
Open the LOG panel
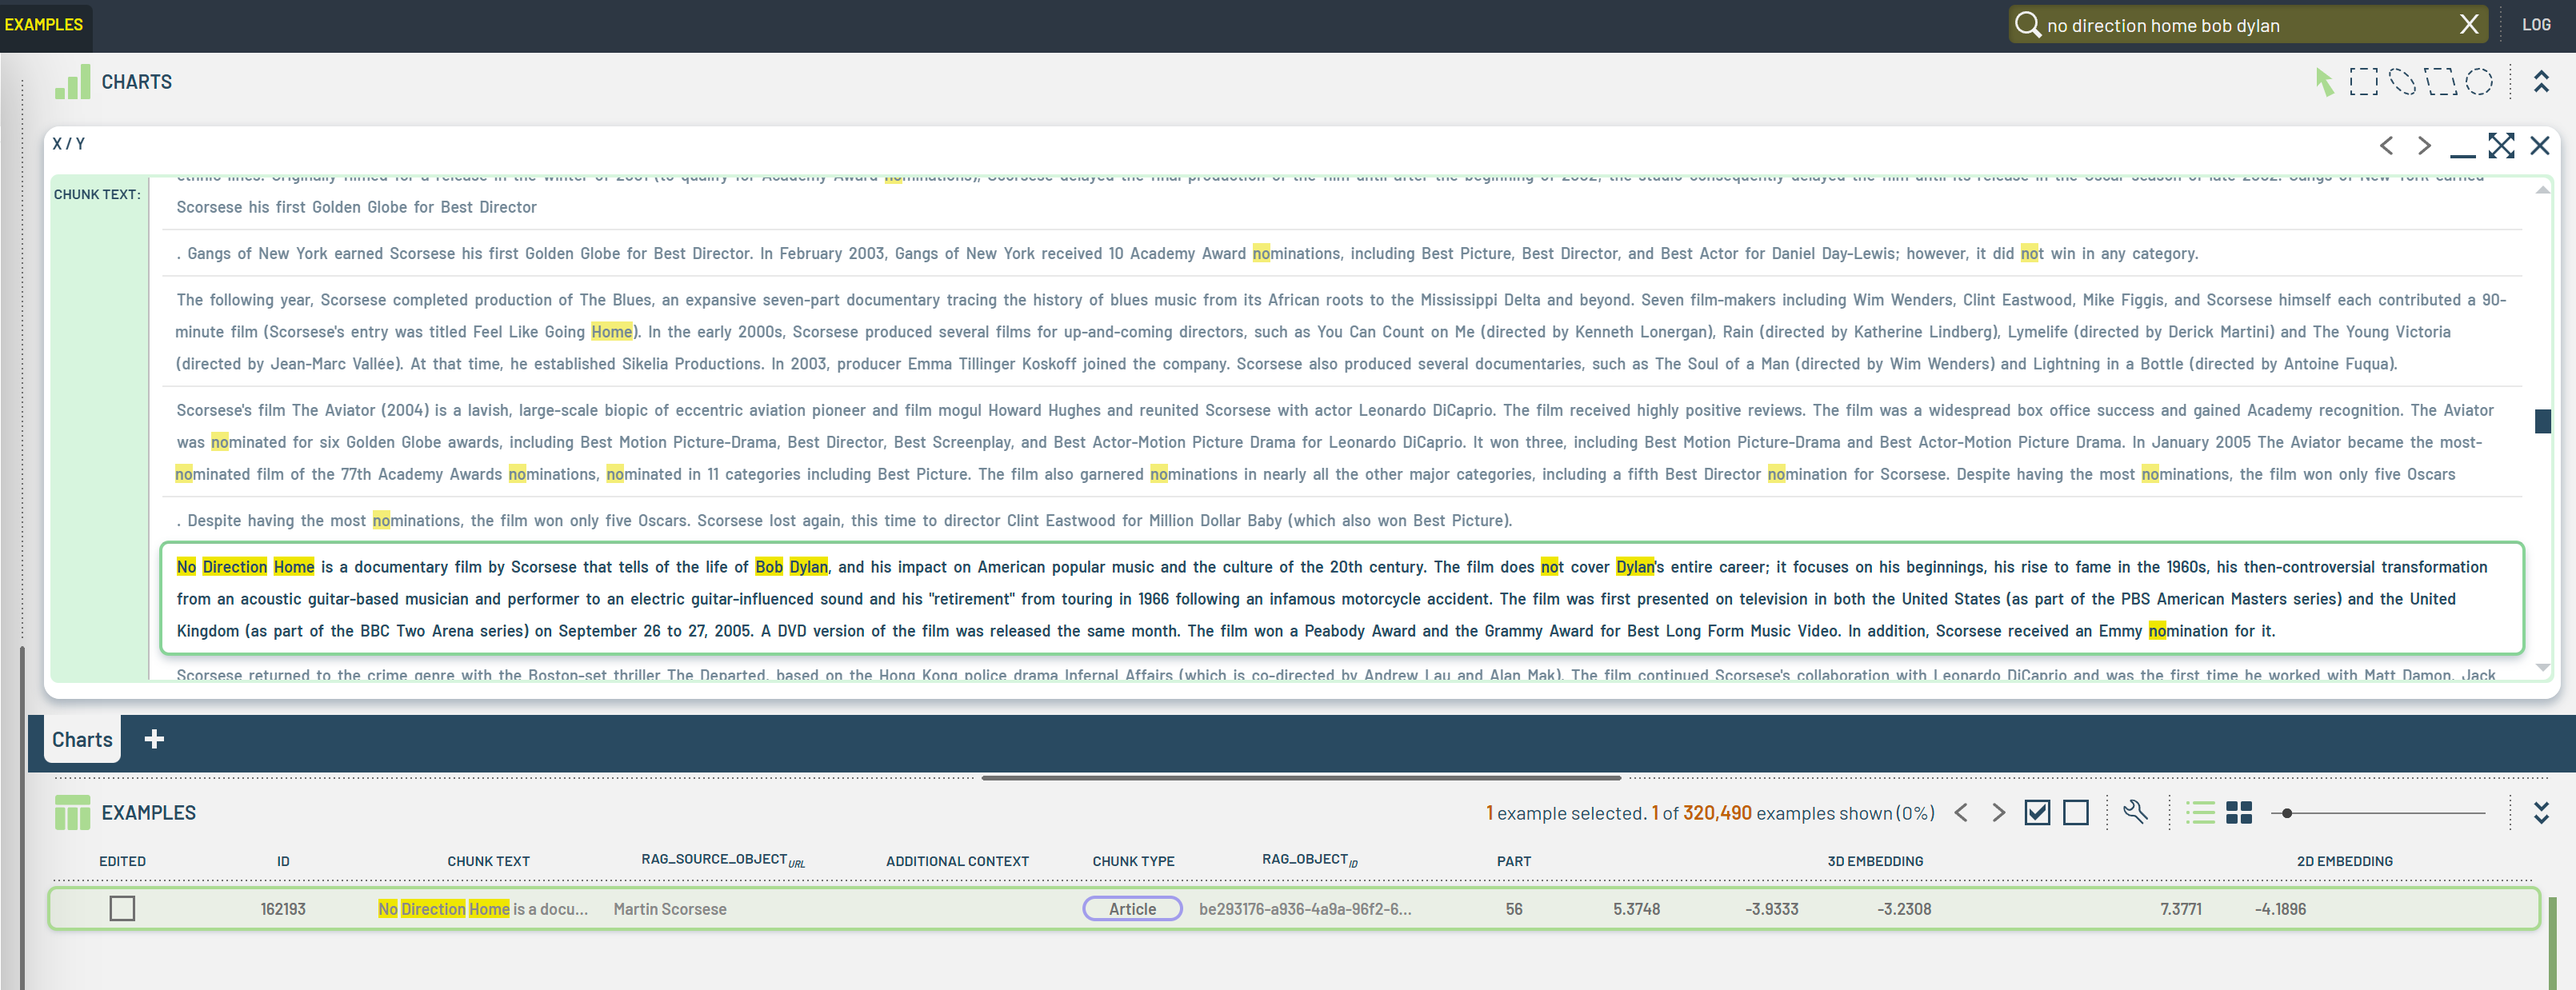tap(2536, 25)
